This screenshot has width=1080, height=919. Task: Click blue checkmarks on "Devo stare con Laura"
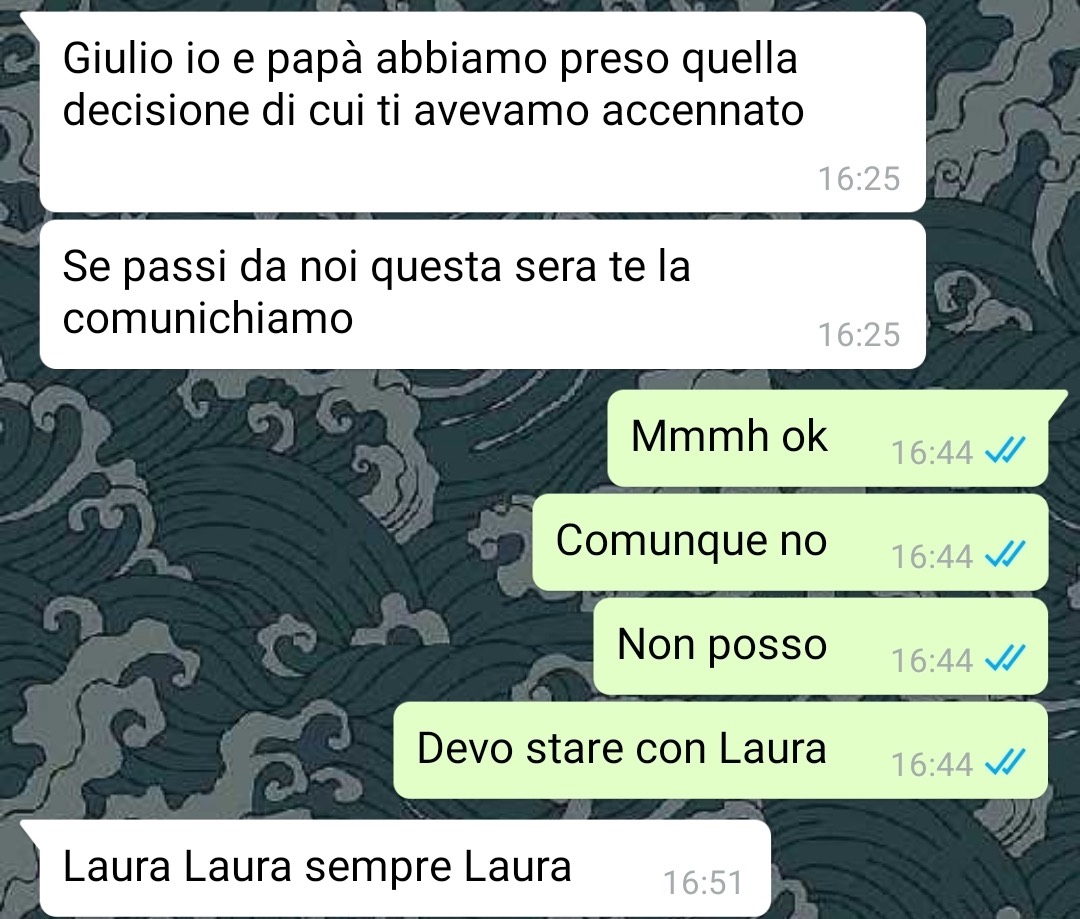(x=1005, y=763)
